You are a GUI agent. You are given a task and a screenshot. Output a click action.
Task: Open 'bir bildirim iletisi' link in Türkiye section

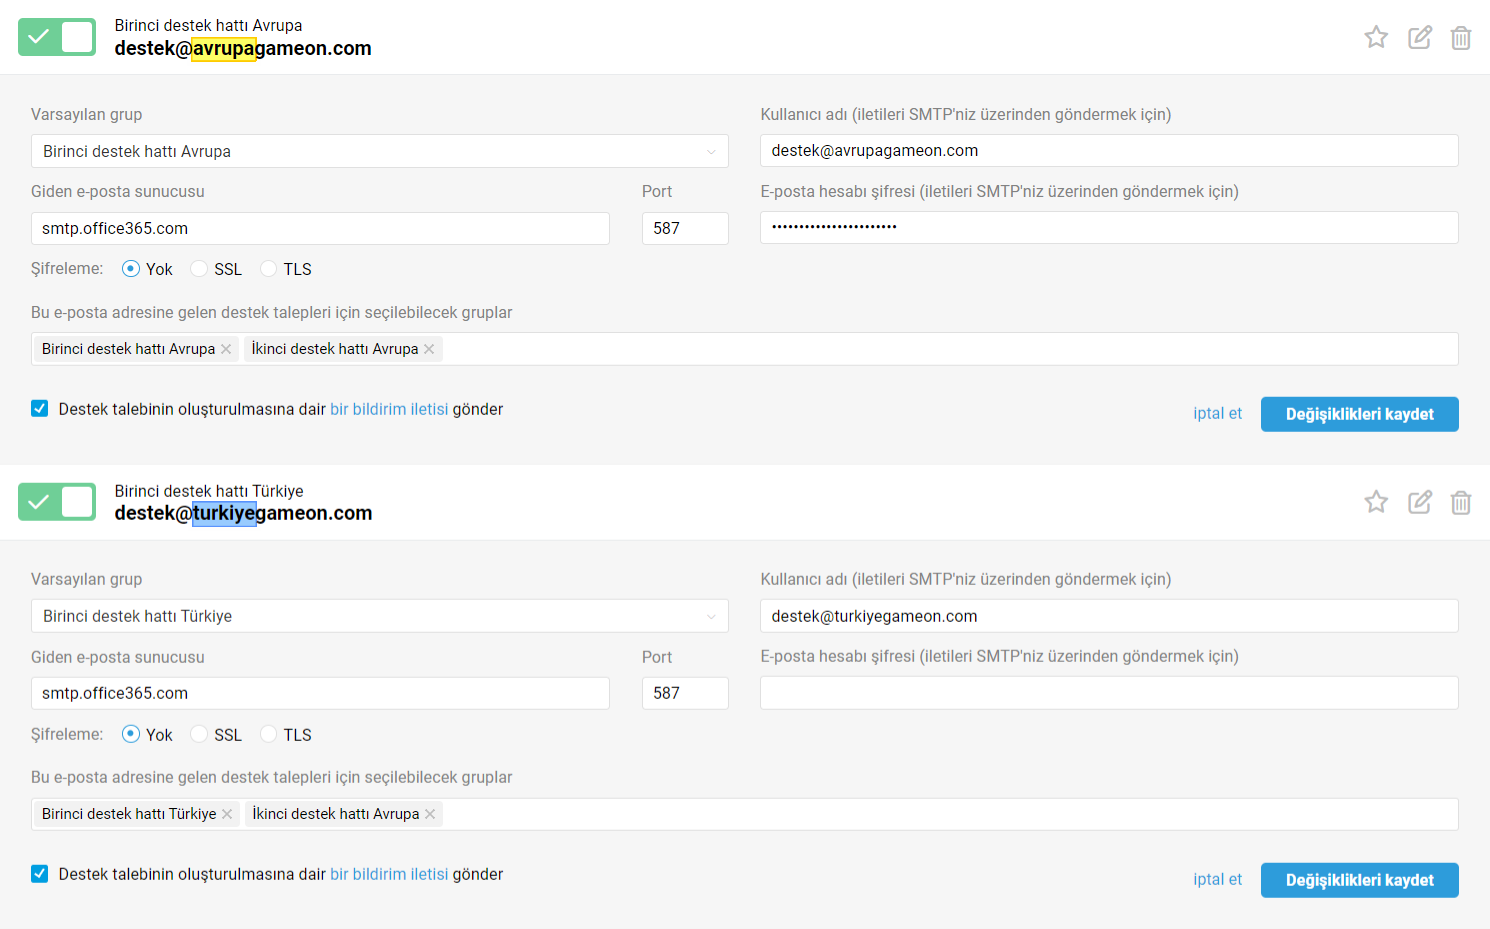[x=389, y=874]
